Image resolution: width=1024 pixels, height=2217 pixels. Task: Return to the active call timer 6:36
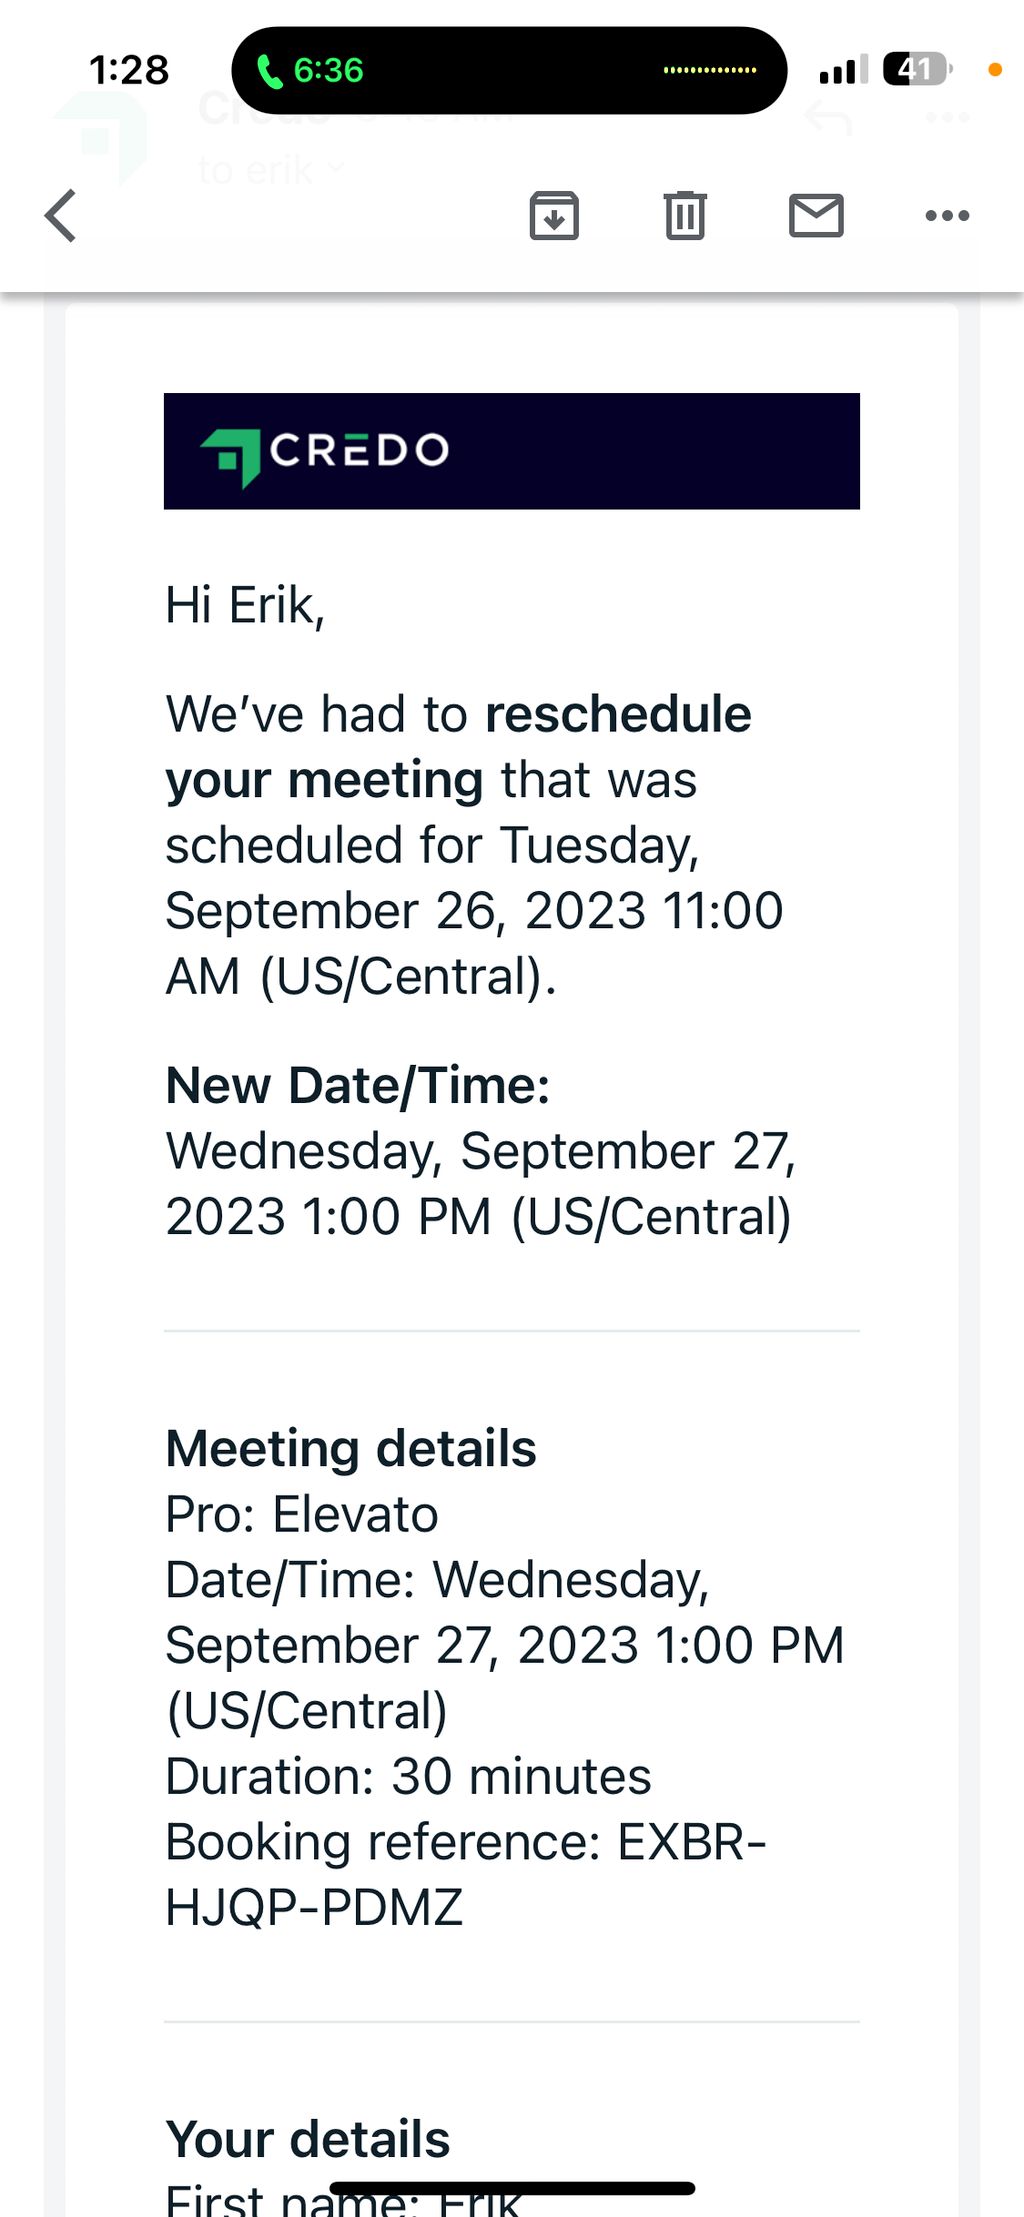point(328,71)
